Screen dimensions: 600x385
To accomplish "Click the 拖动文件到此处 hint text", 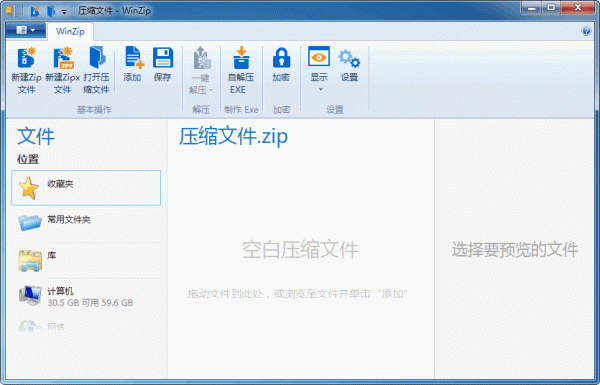I will 297,294.
